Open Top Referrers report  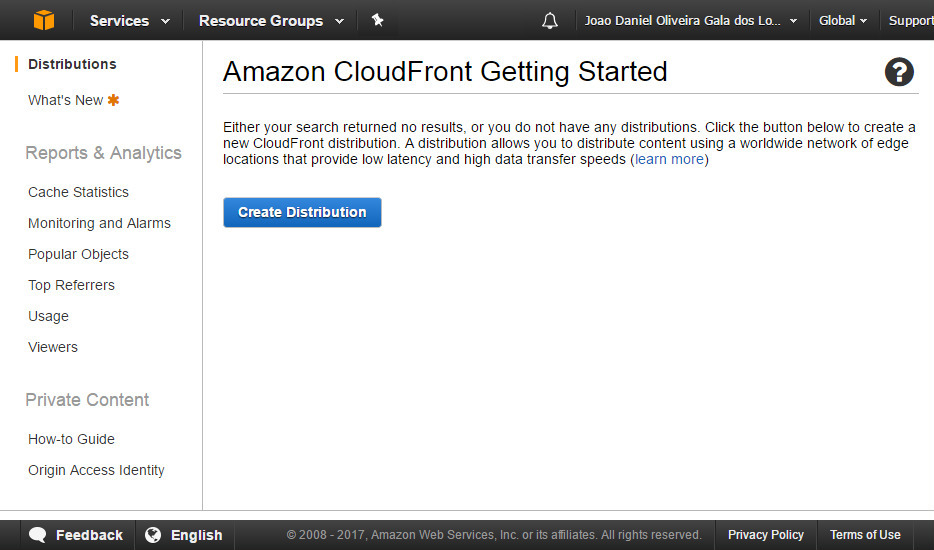point(71,285)
